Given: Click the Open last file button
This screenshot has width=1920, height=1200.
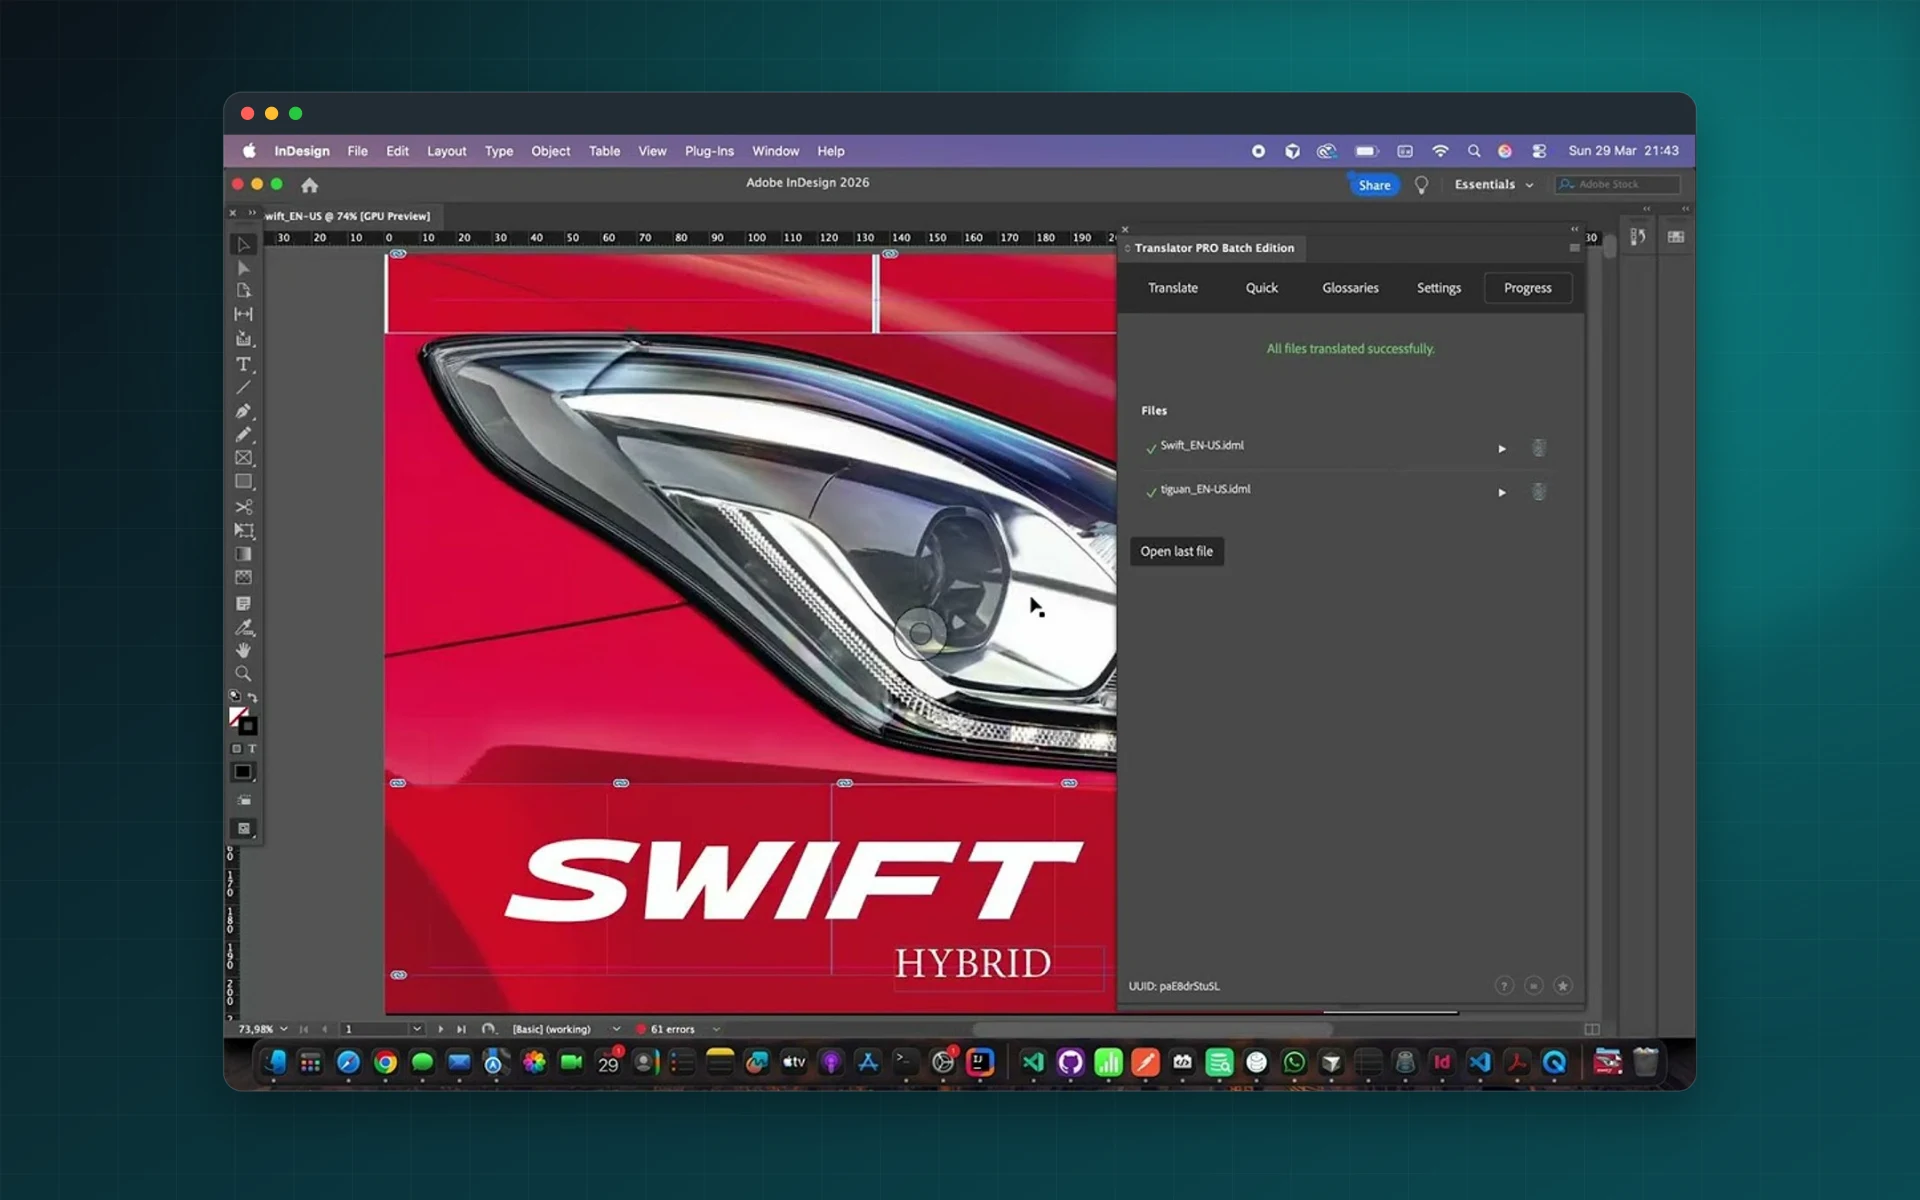Looking at the screenshot, I should click(x=1177, y=552).
